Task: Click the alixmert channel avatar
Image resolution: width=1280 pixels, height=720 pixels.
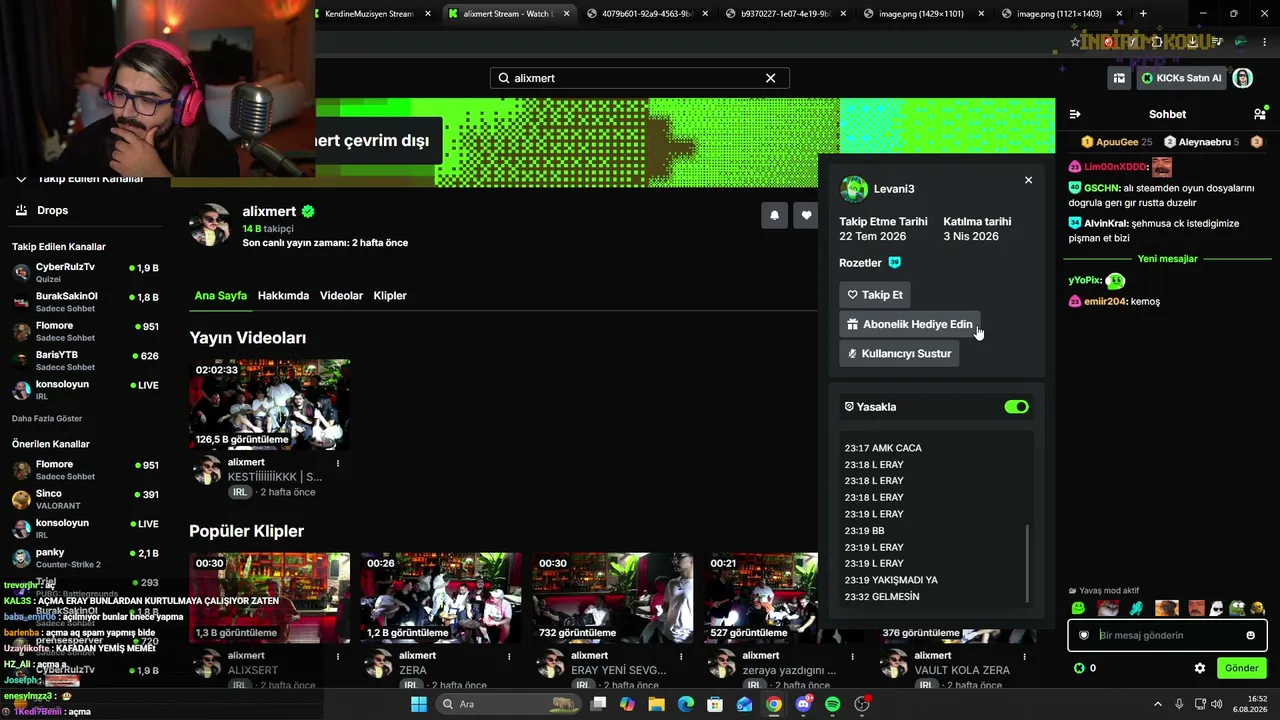Action: point(210,225)
